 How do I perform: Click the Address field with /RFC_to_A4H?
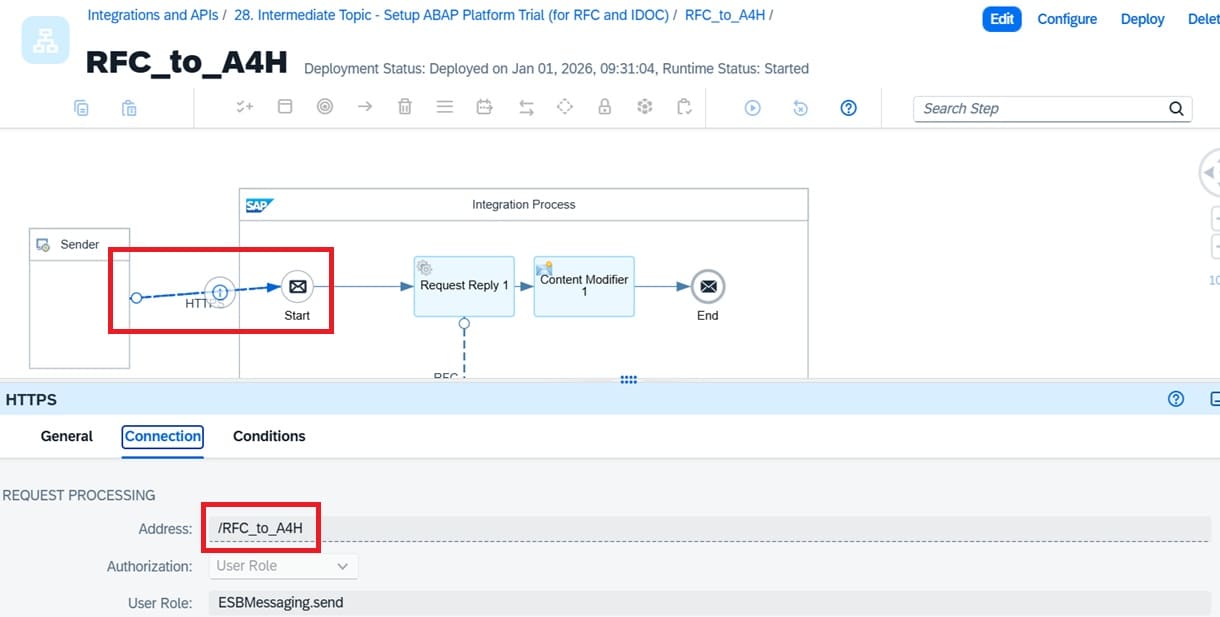click(x=700, y=528)
